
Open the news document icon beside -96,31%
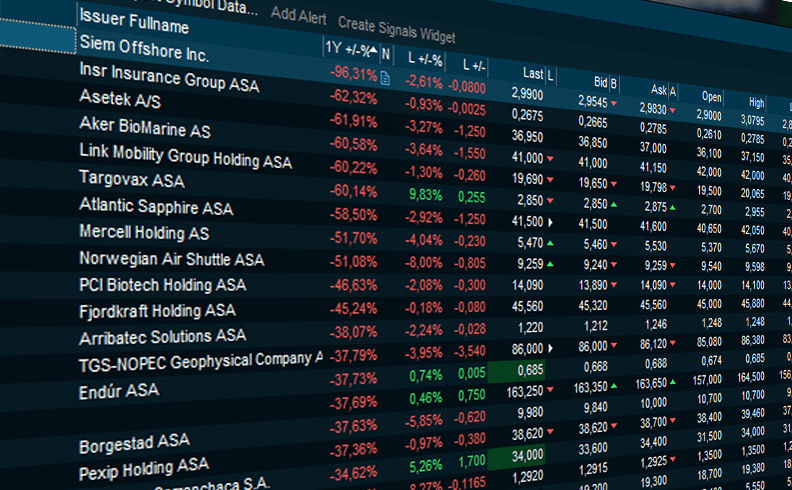point(386,79)
